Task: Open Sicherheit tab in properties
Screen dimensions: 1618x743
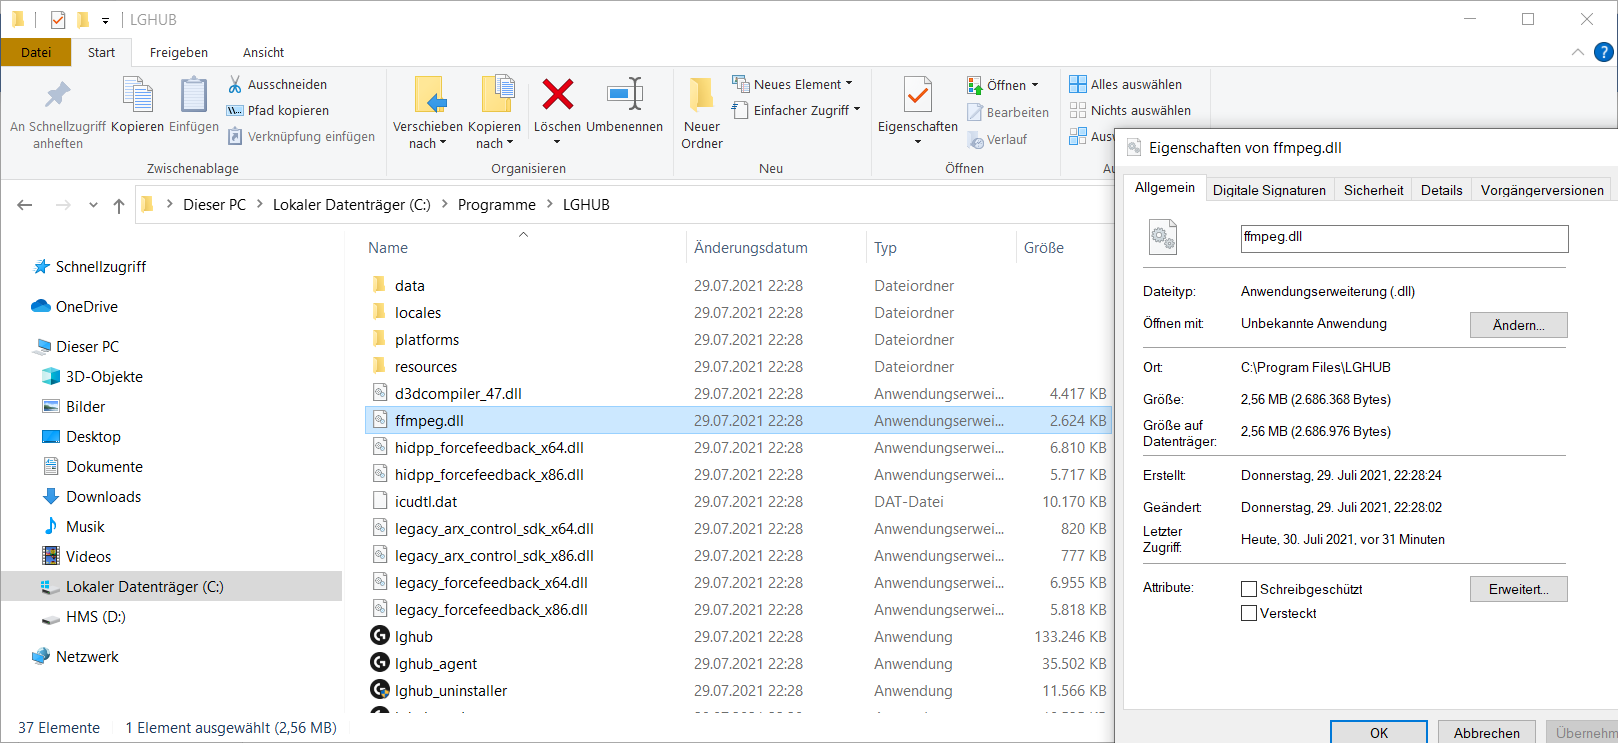Action: click(x=1373, y=190)
